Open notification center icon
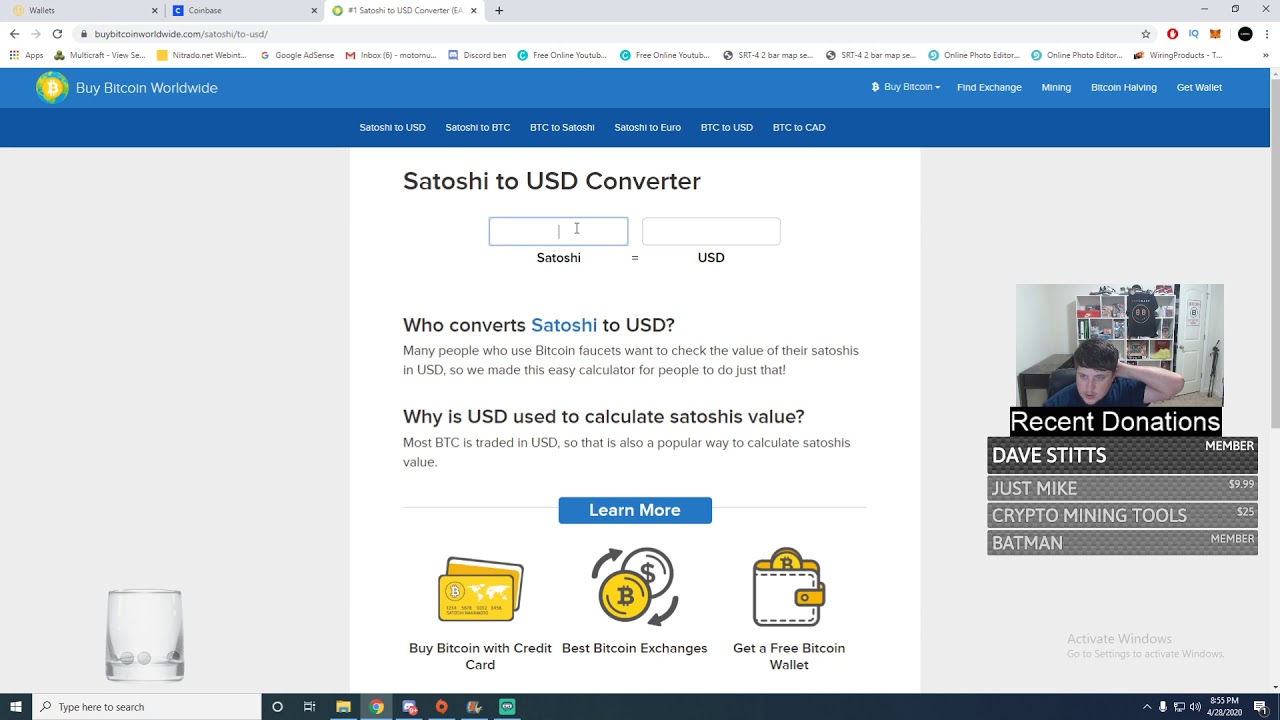 [x=1261, y=707]
